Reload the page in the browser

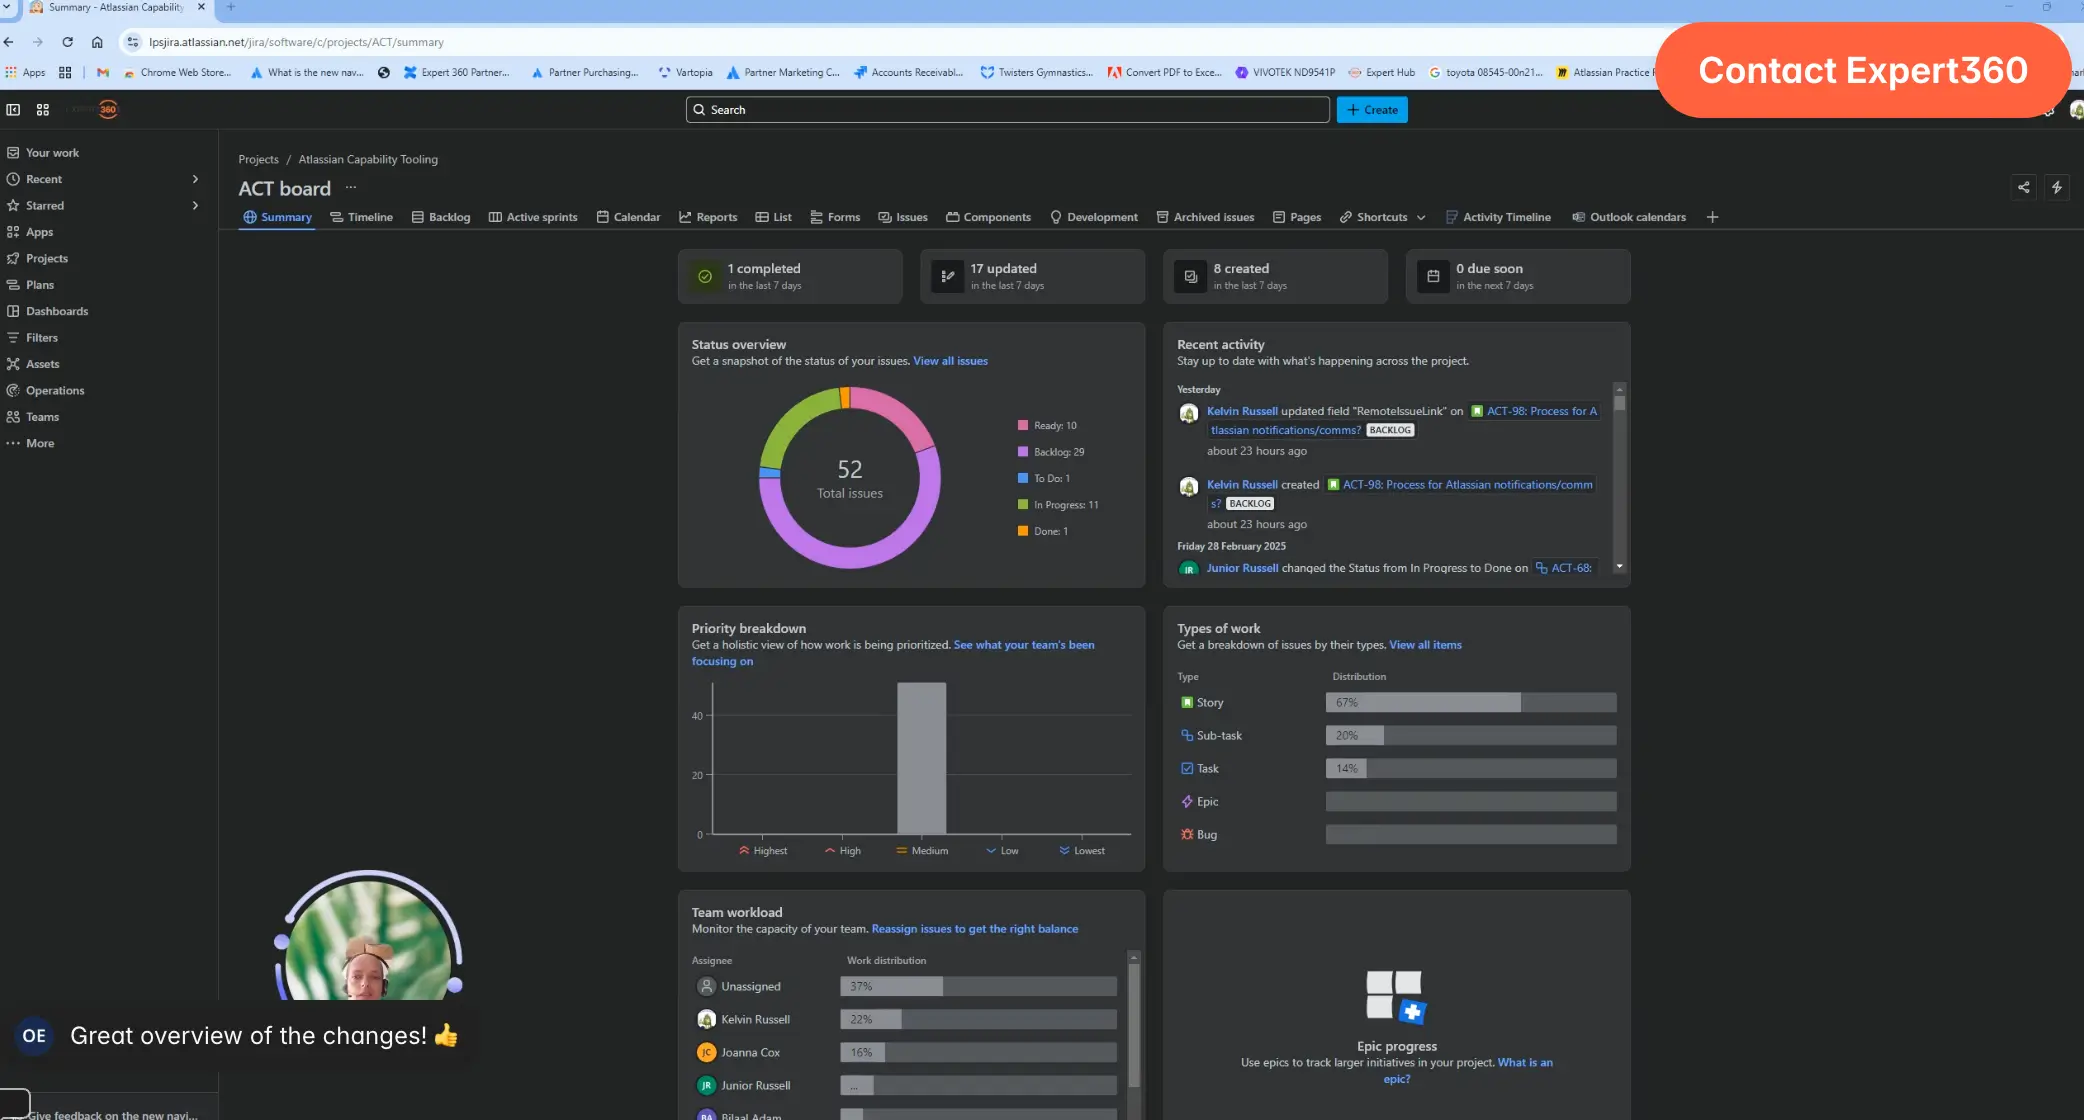point(67,42)
